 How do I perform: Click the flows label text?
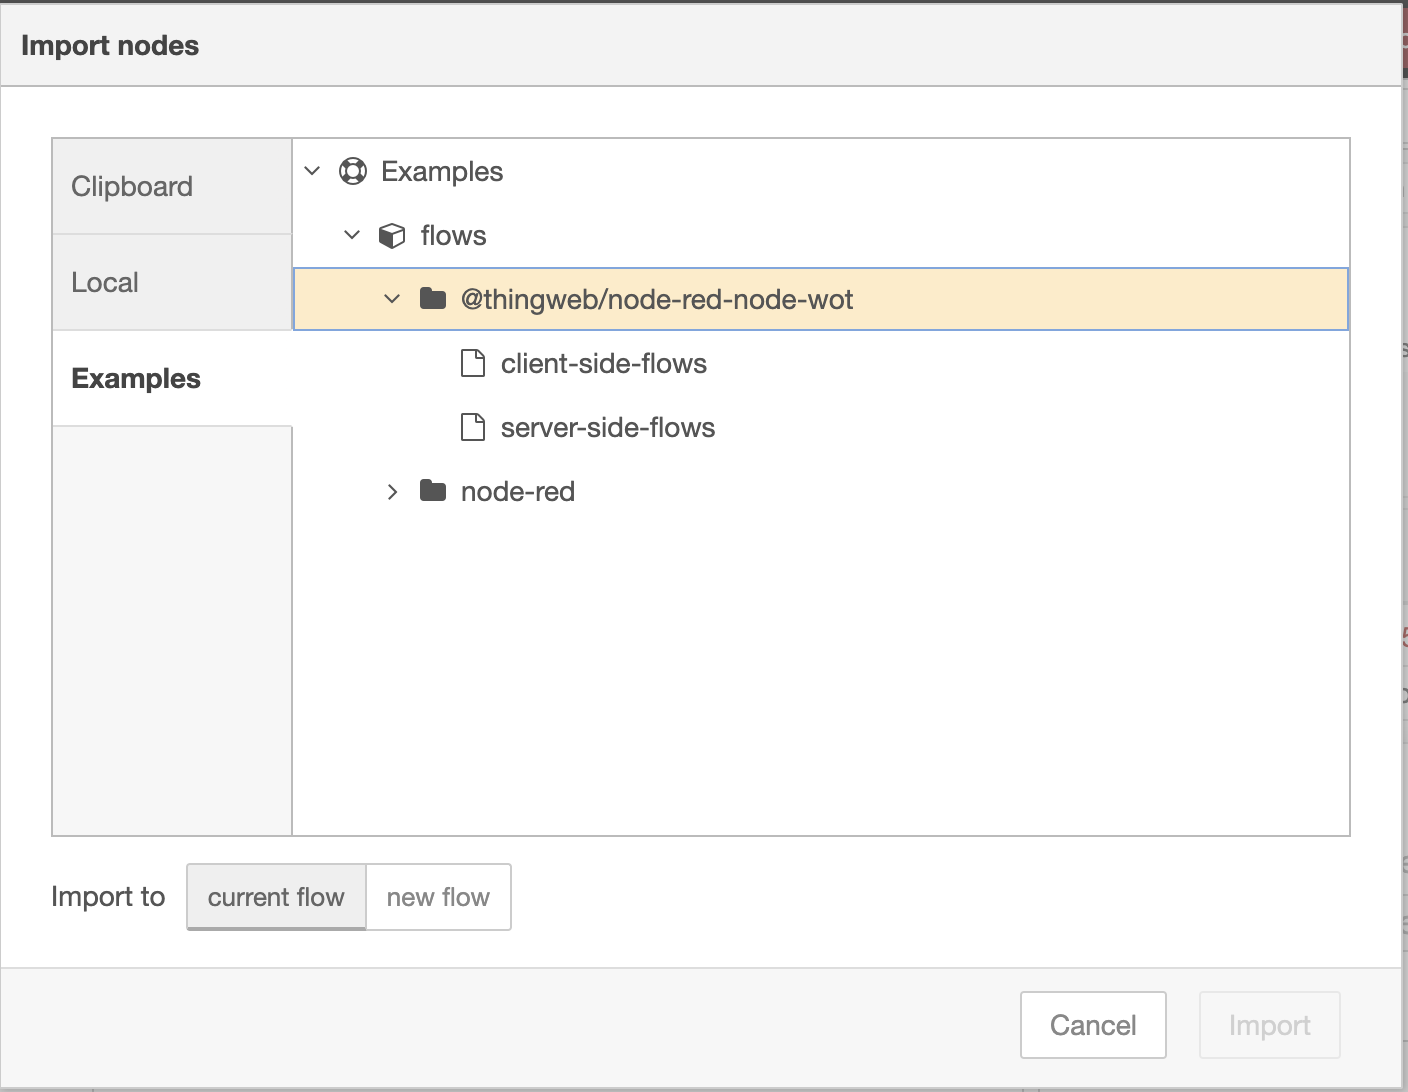(453, 235)
